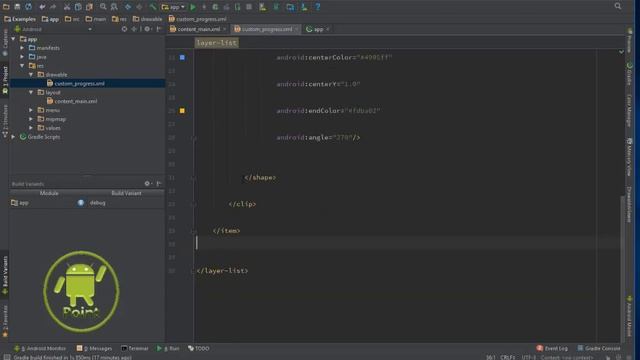Open Replace using the toolbar icon
Viewport: 640px width, 360px height.
pyautogui.click(x=114, y=7)
